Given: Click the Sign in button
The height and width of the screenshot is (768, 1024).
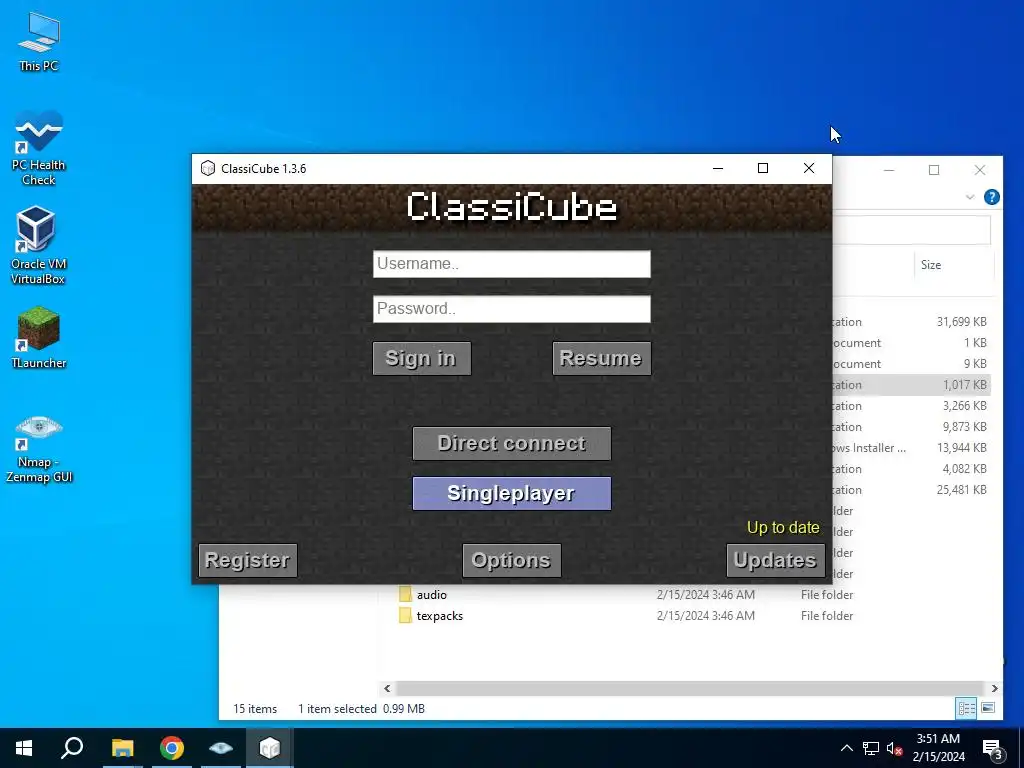Looking at the screenshot, I should point(421,358).
